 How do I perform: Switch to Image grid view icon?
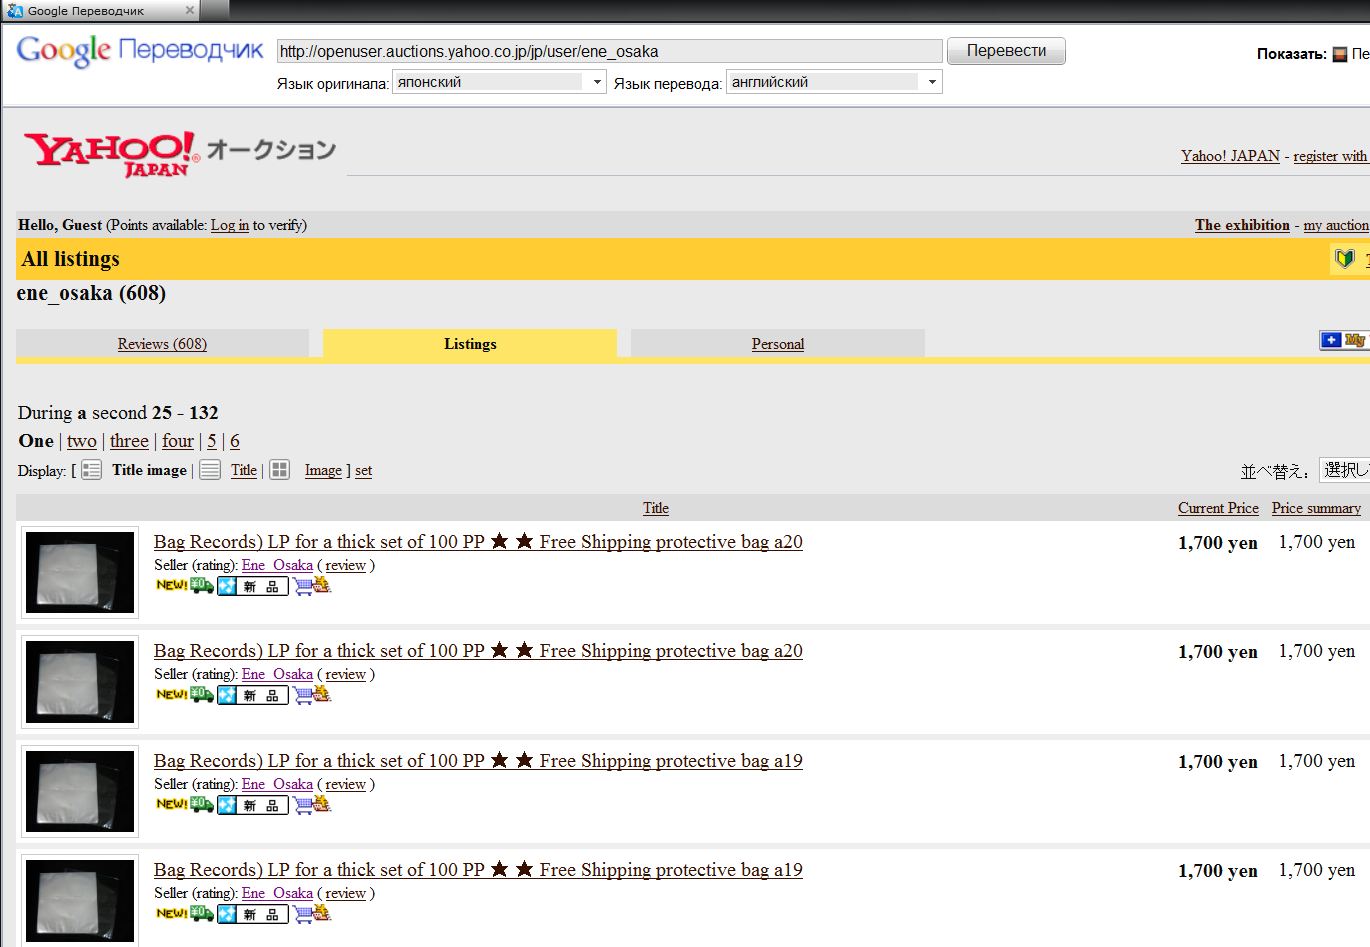[280, 470]
